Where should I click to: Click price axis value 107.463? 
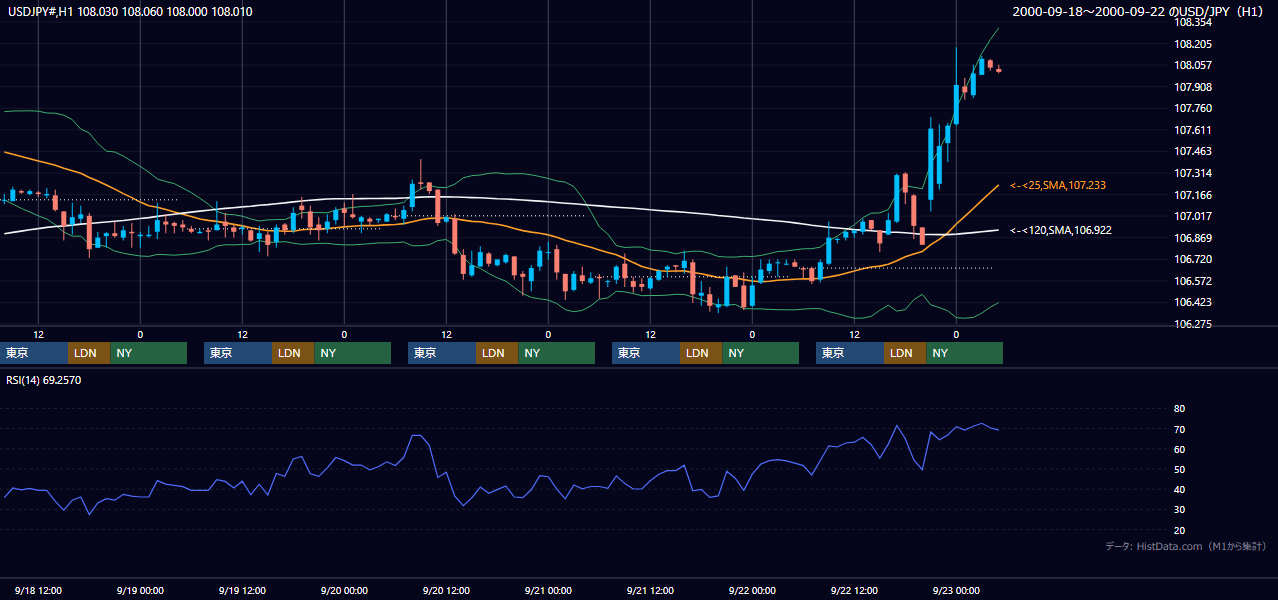point(1194,151)
